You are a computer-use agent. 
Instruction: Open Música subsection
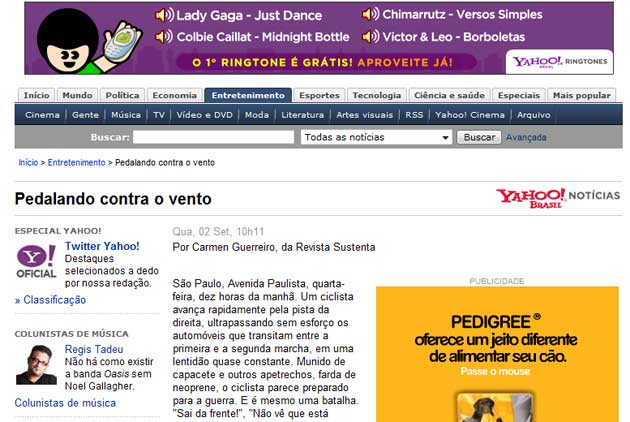tap(126, 115)
